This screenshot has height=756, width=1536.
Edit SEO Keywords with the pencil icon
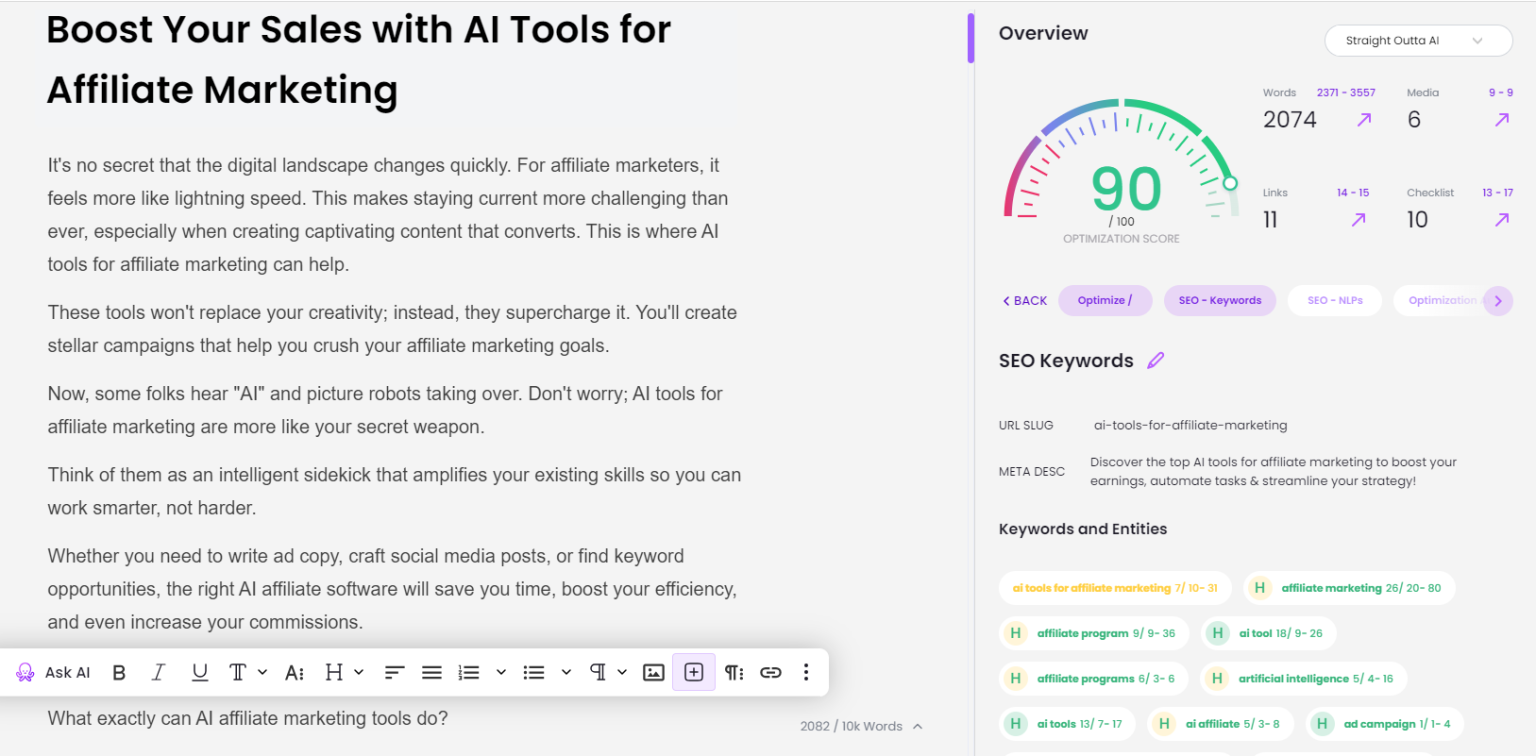(x=1156, y=361)
